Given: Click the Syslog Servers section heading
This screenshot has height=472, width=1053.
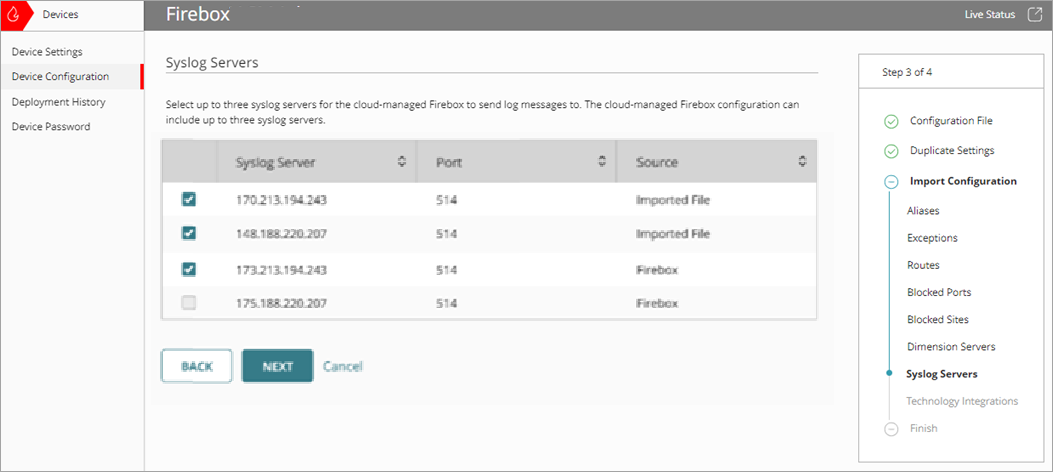Looking at the screenshot, I should [x=212, y=63].
